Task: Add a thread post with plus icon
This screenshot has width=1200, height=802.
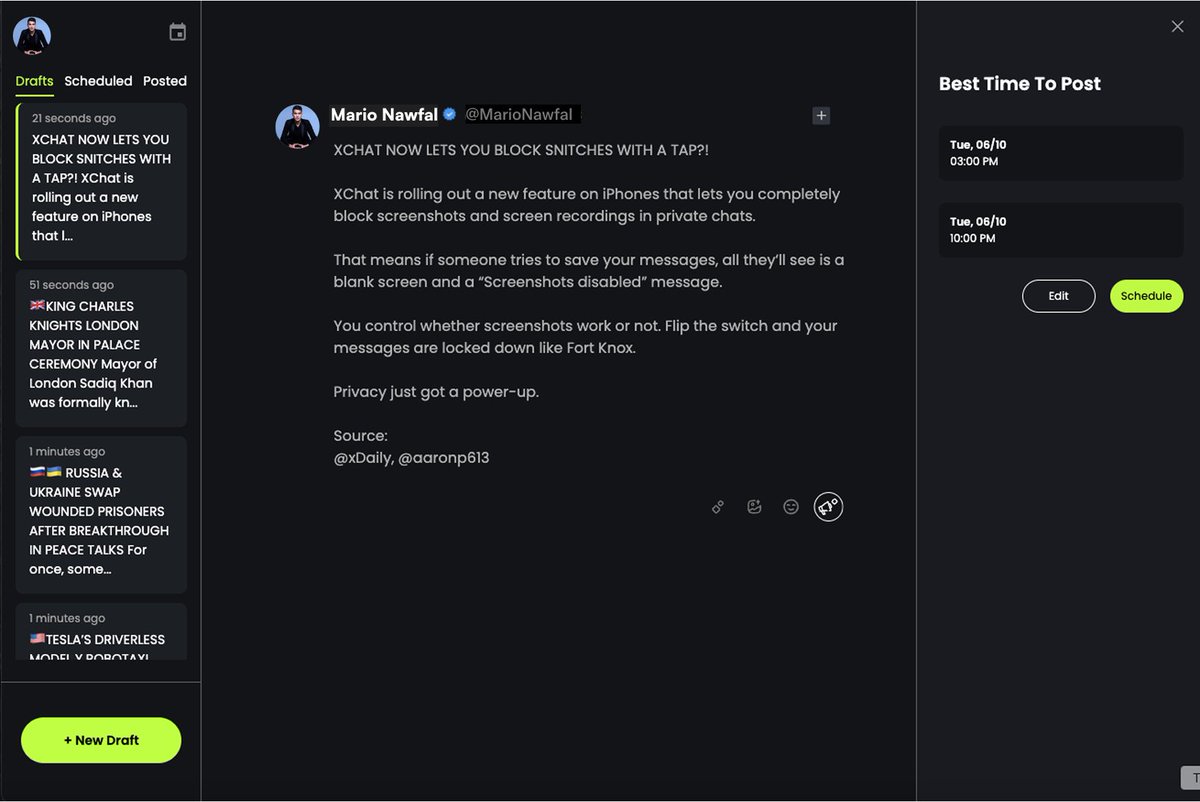Action: (x=821, y=116)
